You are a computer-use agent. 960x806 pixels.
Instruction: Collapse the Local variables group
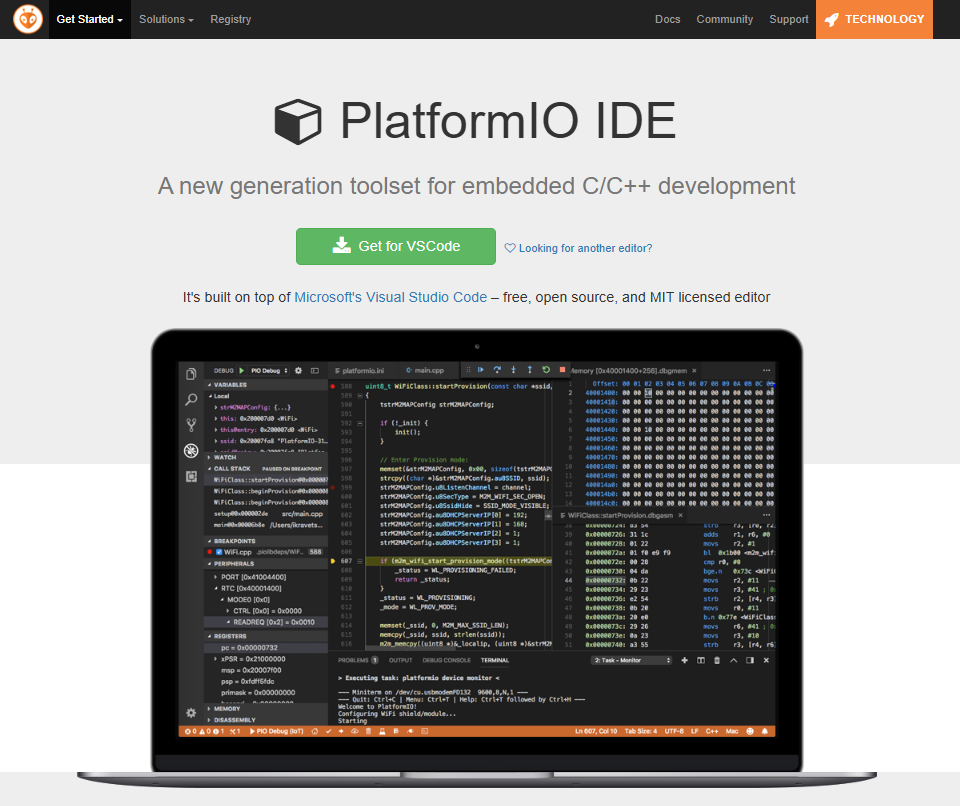(266, 396)
